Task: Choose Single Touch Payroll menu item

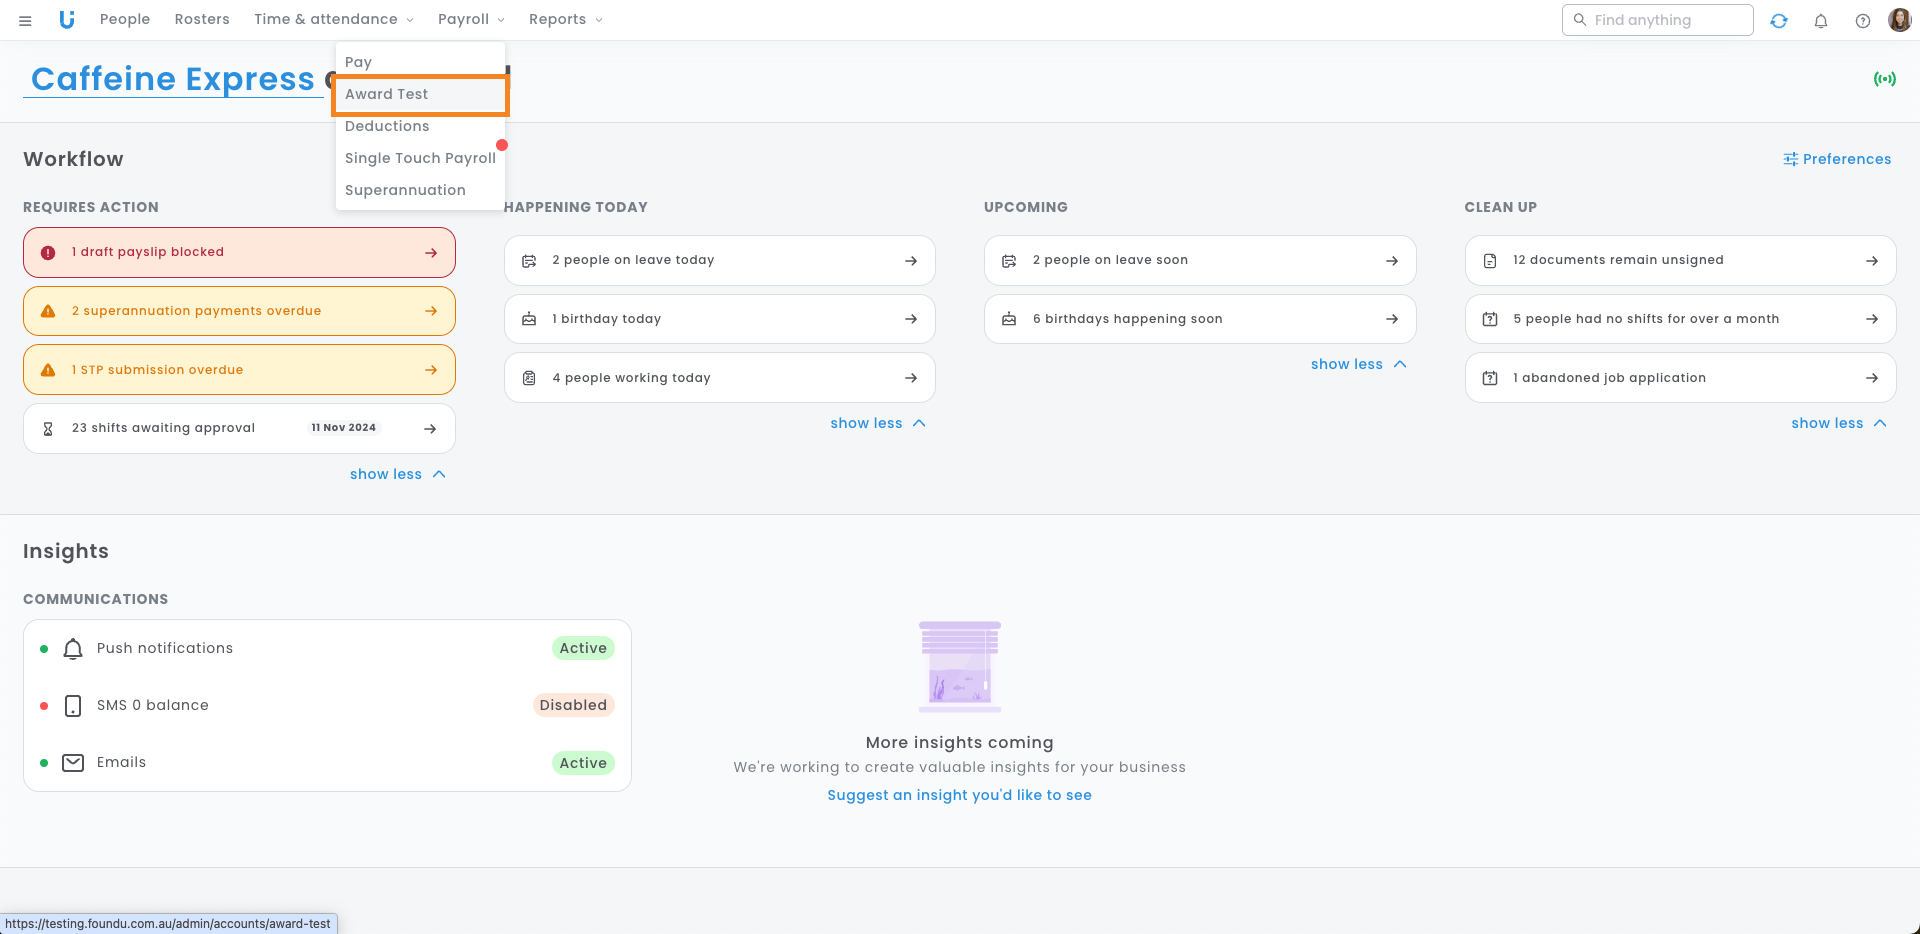Action: click(420, 158)
